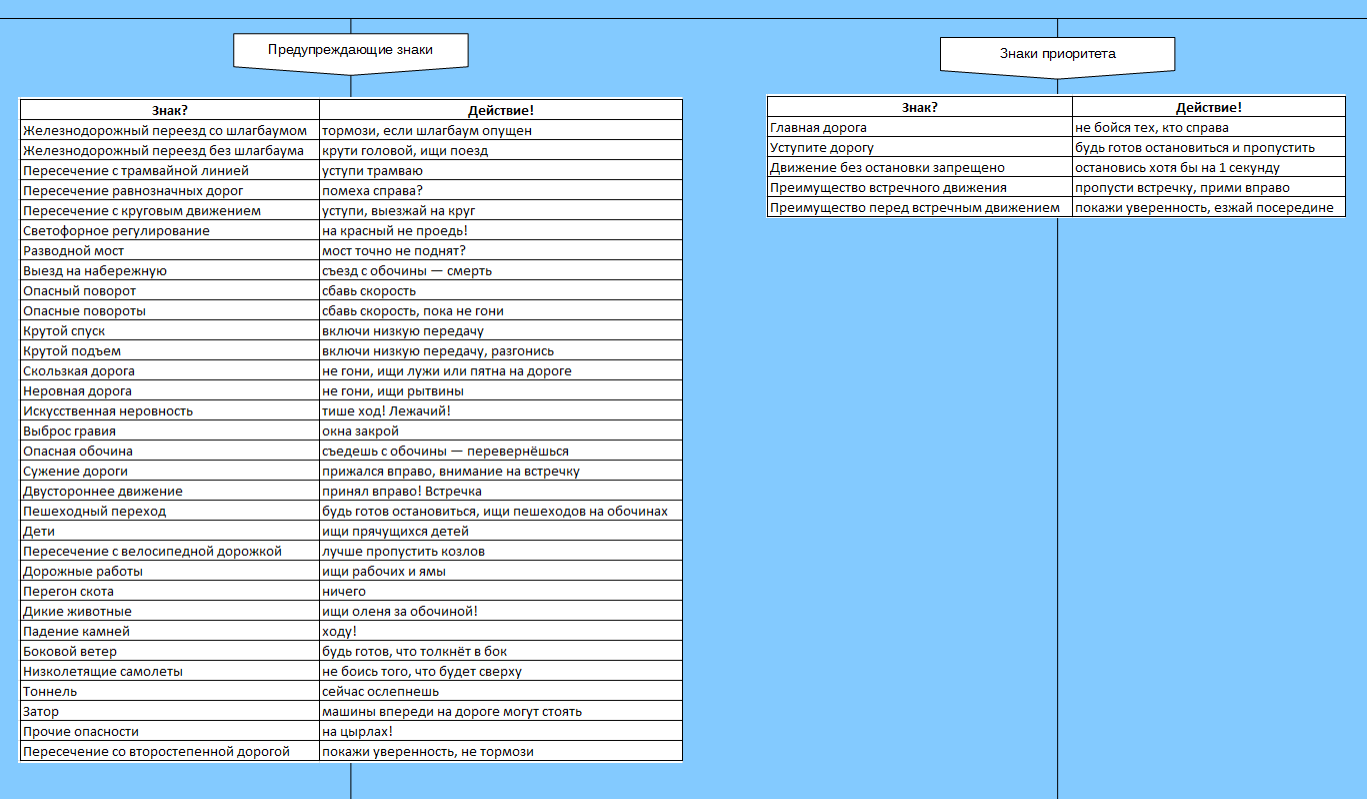The image size is (1367, 799).
Task: Select 'Низколетящие самолеты' cell
Action: coord(169,671)
